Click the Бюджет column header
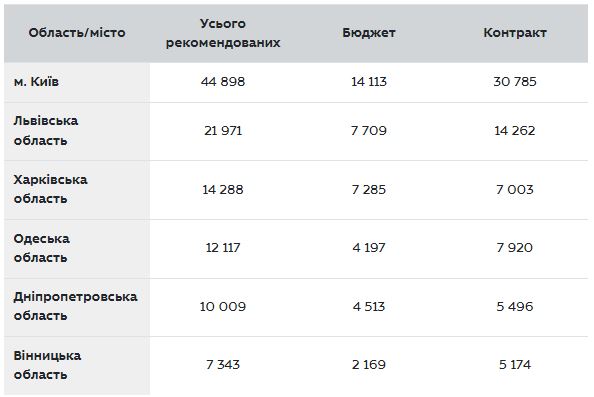The width and height of the screenshot is (594, 397). [x=369, y=33]
